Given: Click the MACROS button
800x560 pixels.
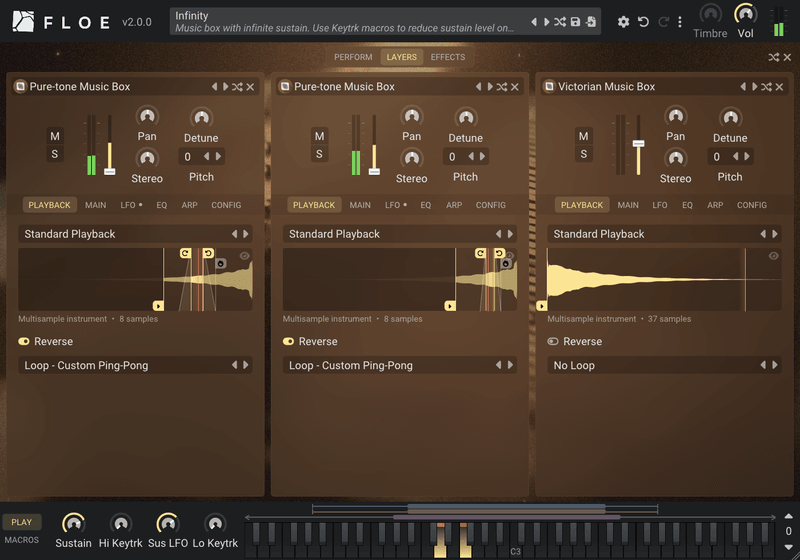Looking at the screenshot, I should coord(21,540).
